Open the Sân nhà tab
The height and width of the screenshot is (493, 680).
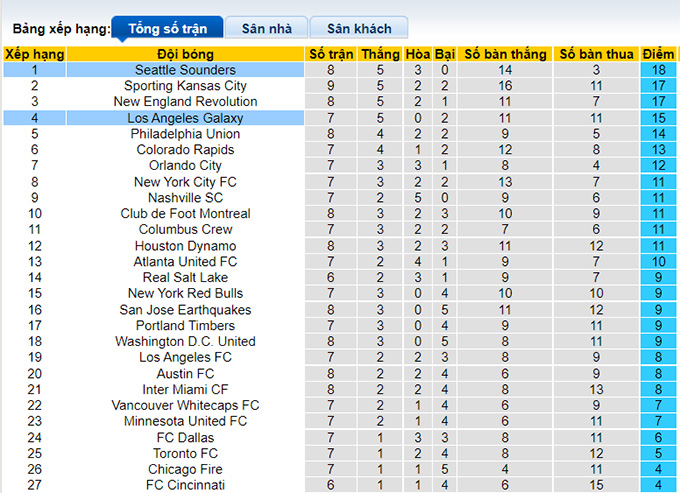click(265, 28)
